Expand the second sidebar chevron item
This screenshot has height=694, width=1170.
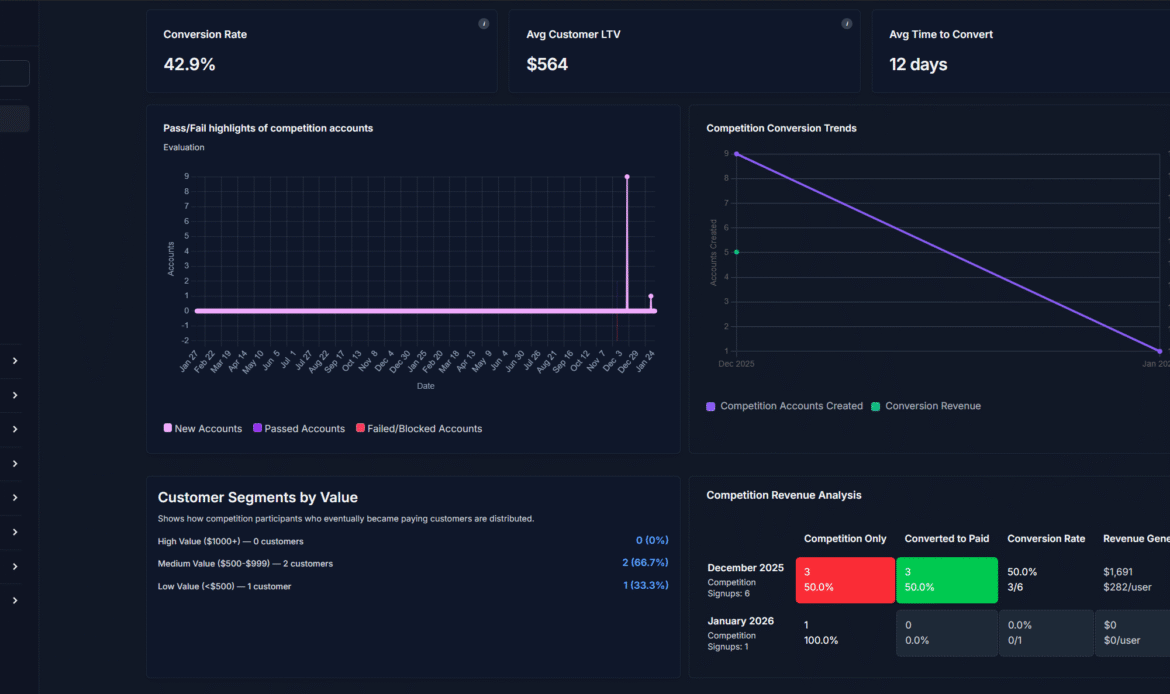click(x=15, y=395)
